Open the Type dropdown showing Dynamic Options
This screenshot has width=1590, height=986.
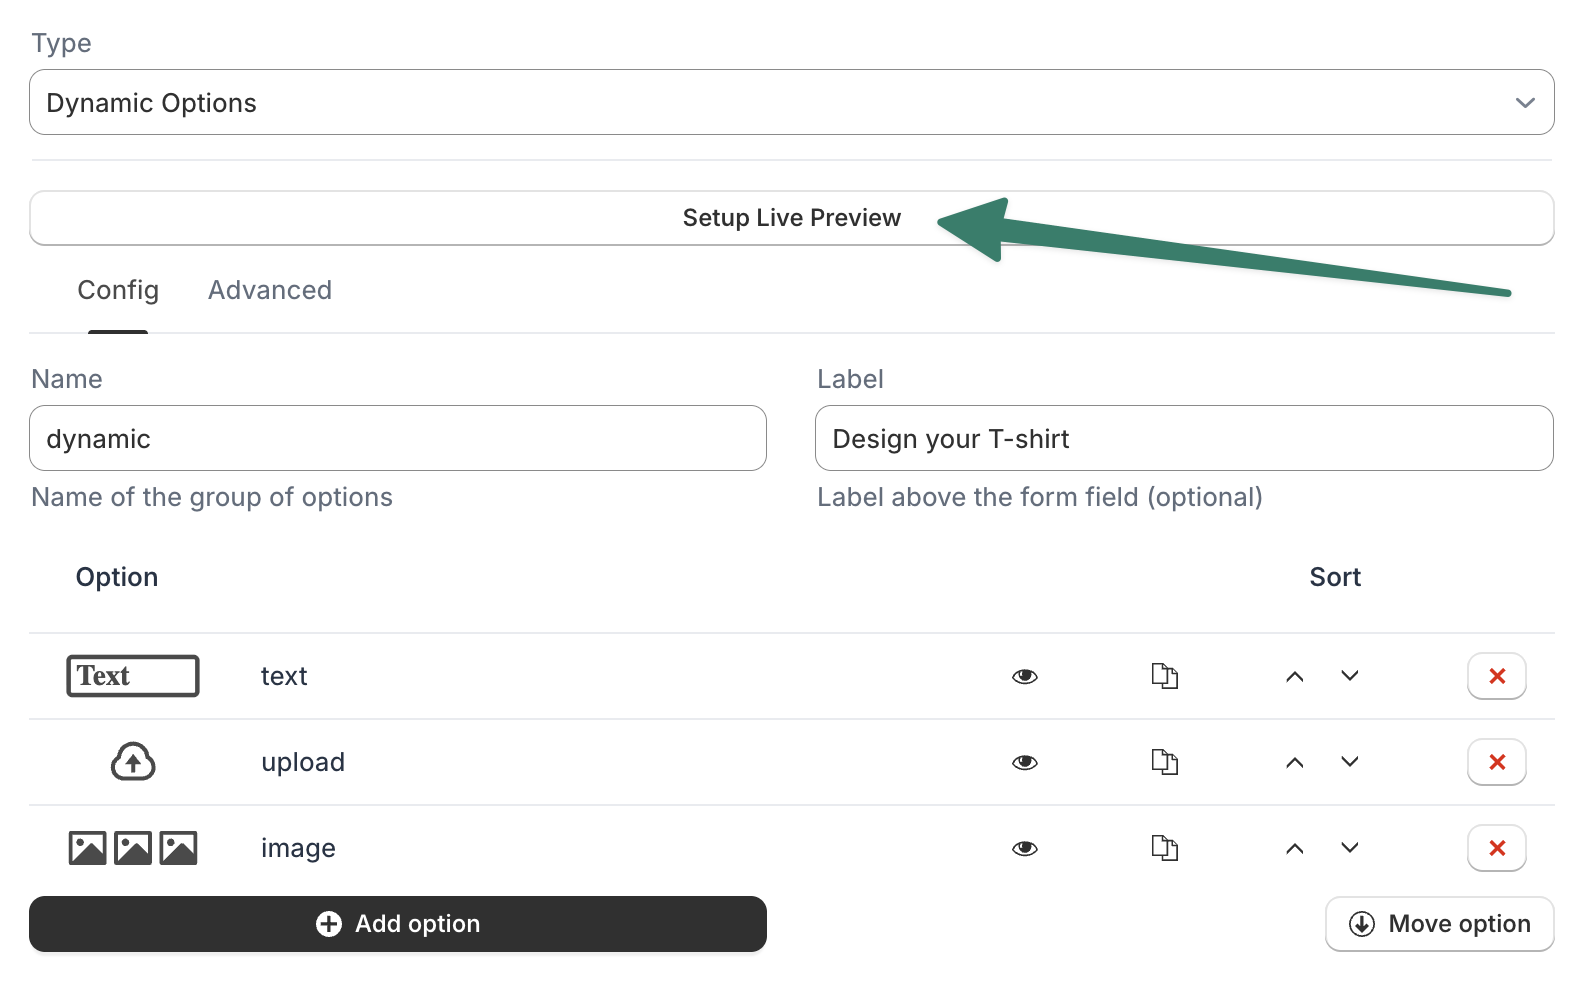click(x=791, y=102)
